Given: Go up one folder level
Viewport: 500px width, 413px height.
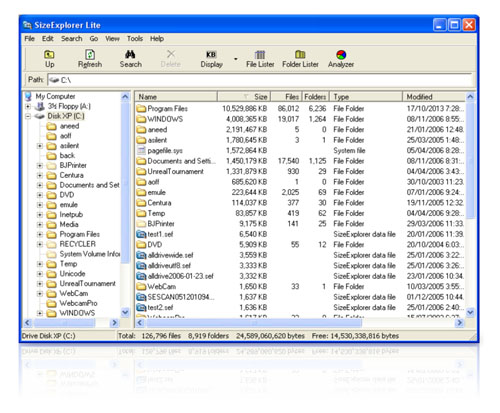Looking at the screenshot, I should click(x=49, y=59).
